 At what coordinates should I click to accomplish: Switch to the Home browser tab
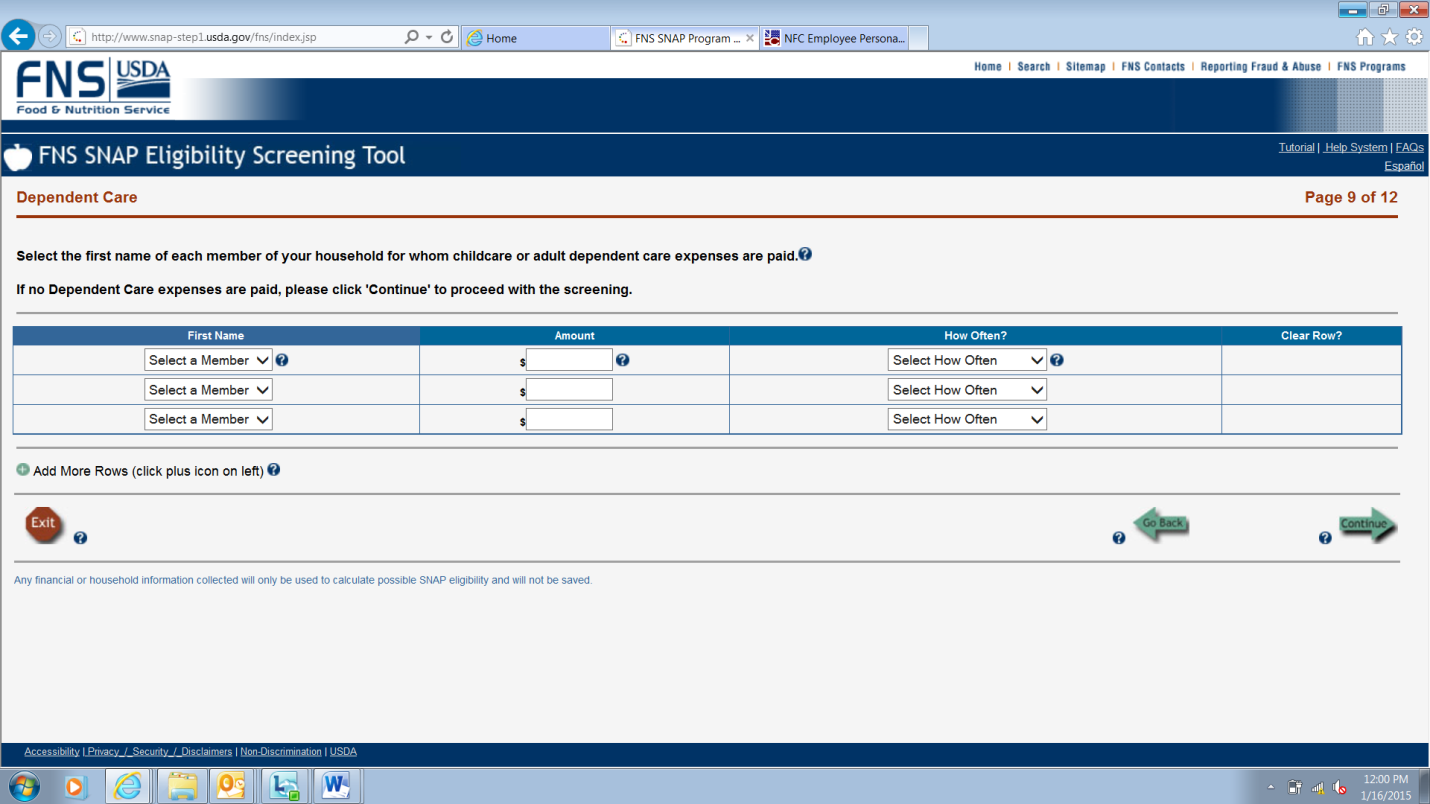(x=535, y=38)
